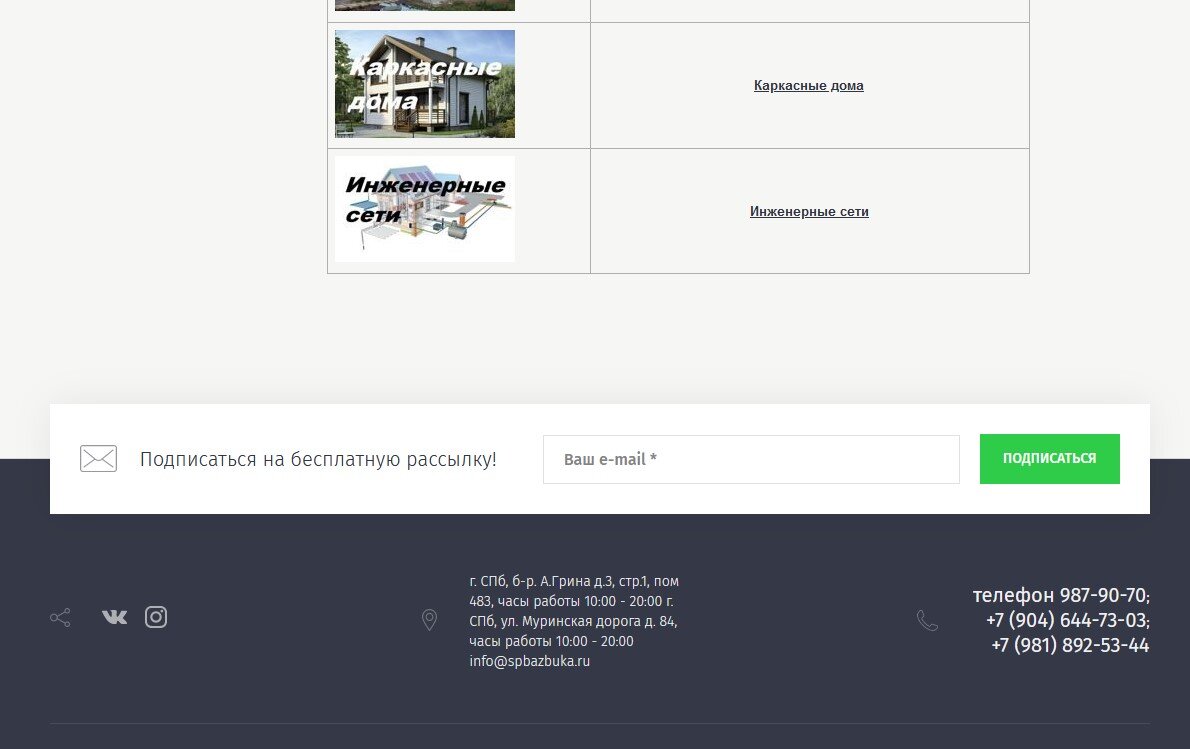The width and height of the screenshot is (1190, 749).
Task: Click the ПОДПИСАТЬСЯ subscribe button
Action: click(x=1050, y=458)
